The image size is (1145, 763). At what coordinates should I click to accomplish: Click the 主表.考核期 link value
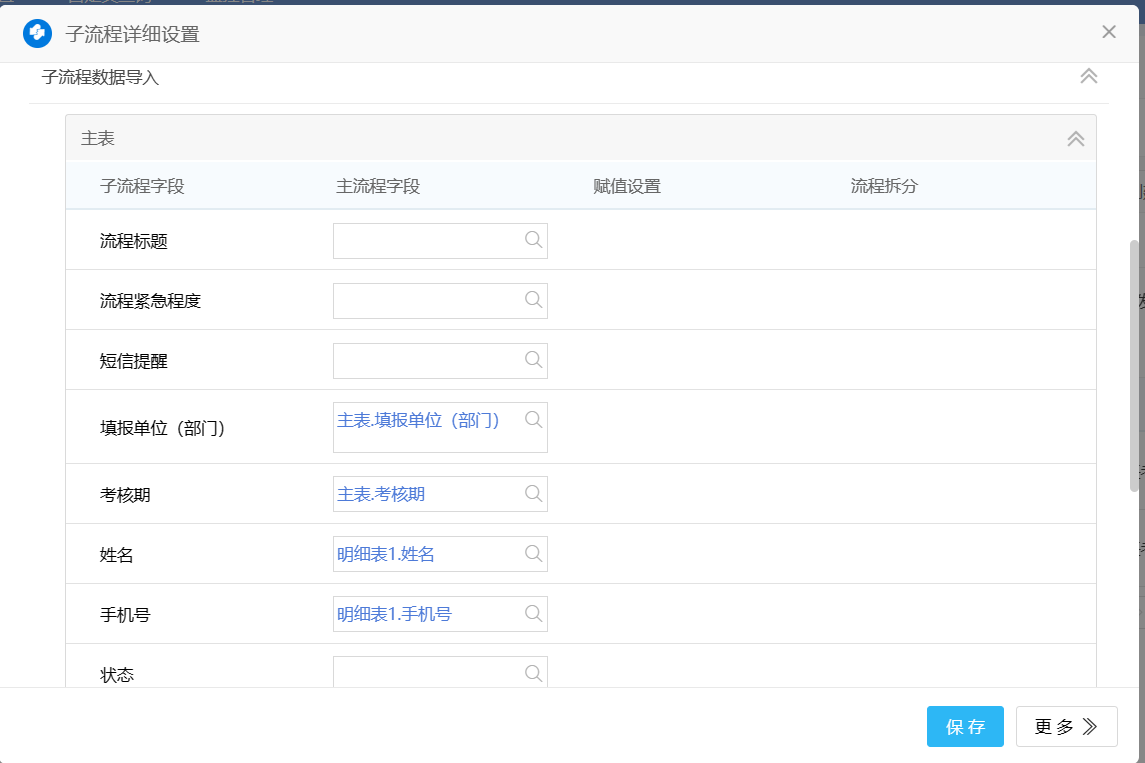[387, 494]
